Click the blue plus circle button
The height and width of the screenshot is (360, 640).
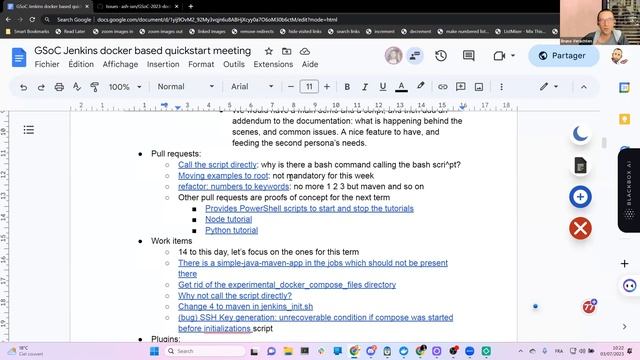tap(580, 197)
